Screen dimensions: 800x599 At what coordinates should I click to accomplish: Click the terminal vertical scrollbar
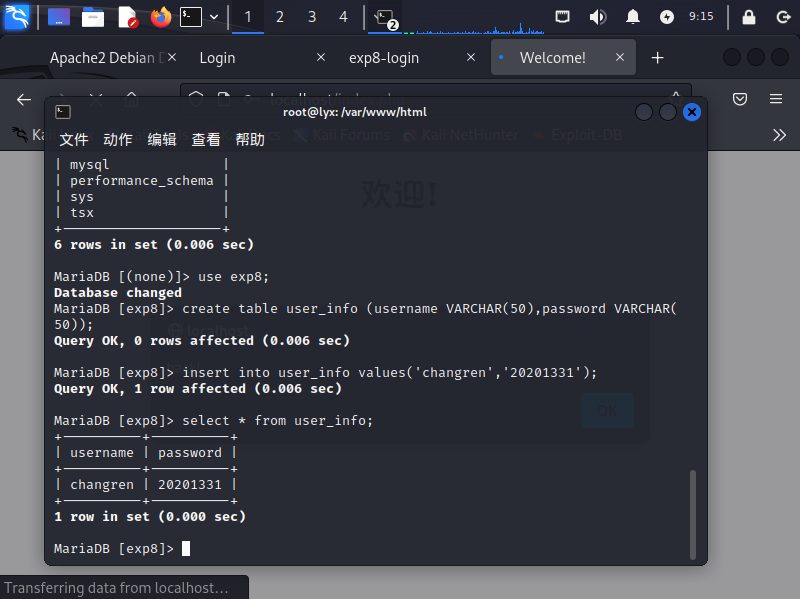point(693,514)
